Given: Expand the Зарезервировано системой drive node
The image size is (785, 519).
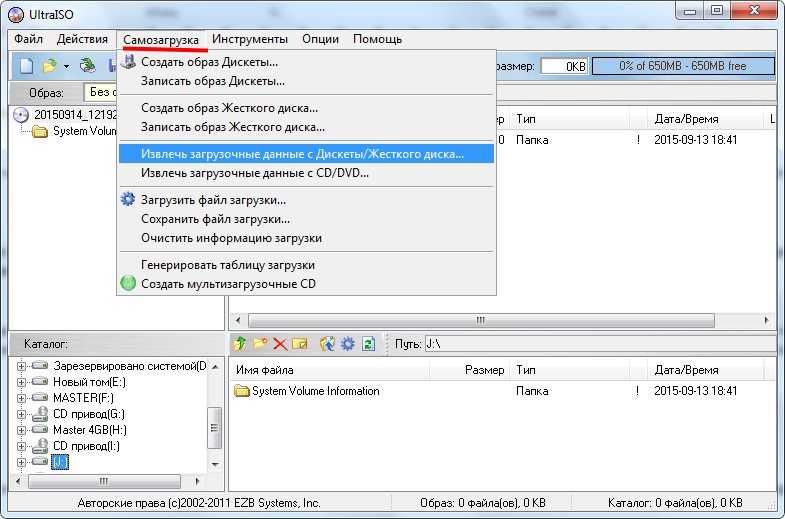Looking at the screenshot, I should click(21, 366).
